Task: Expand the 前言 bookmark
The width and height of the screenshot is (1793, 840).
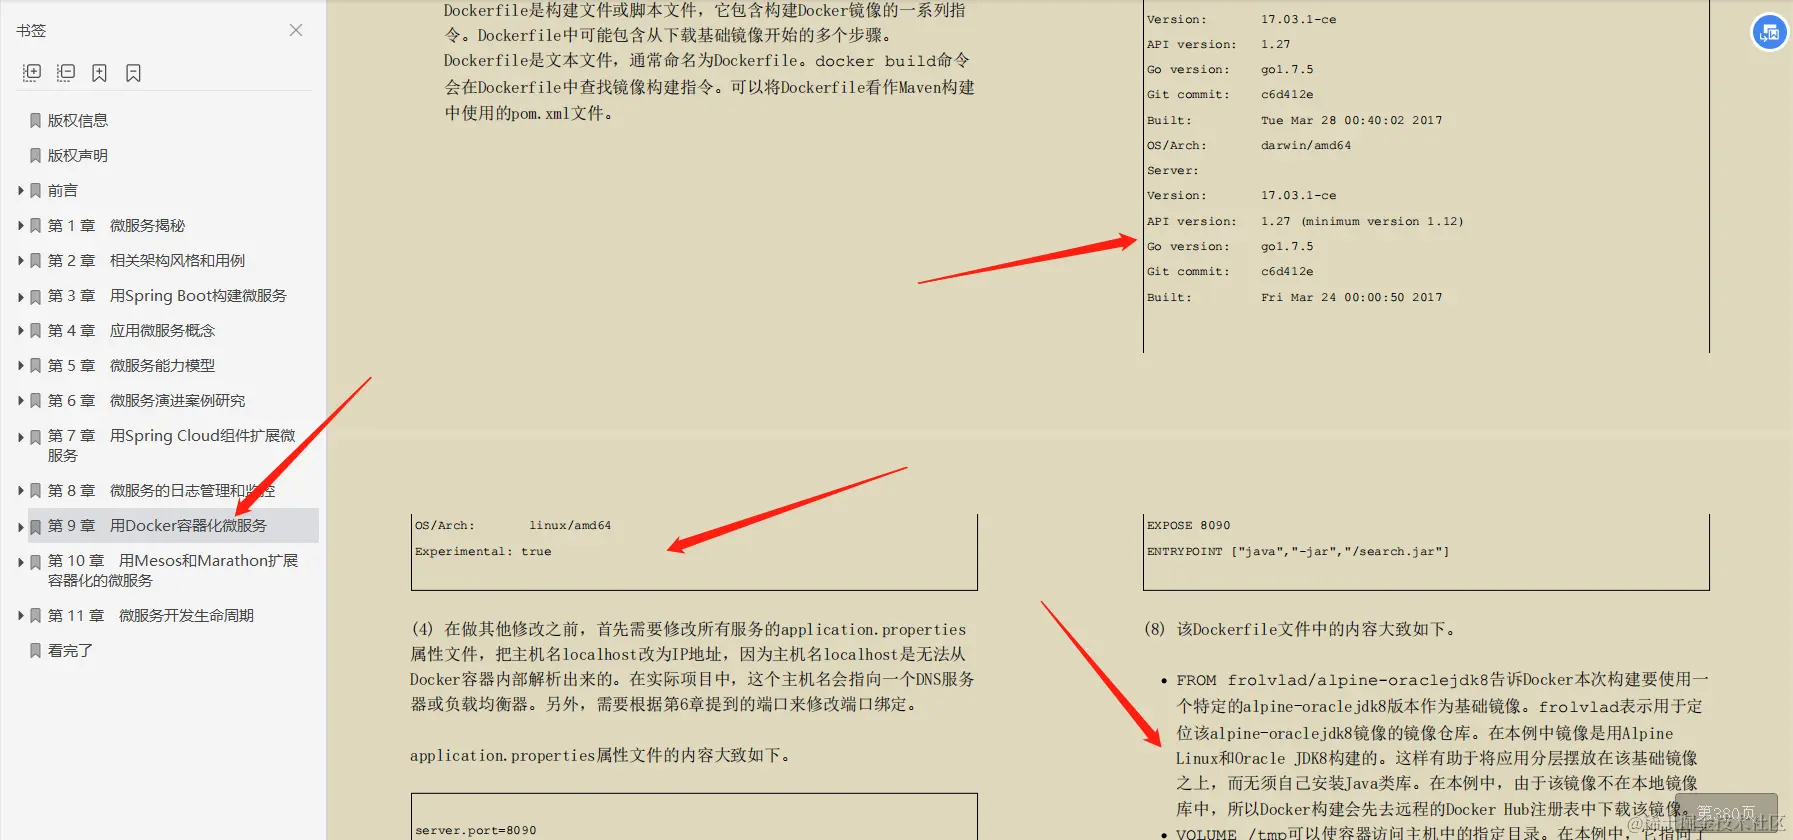Action: tap(21, 190)
